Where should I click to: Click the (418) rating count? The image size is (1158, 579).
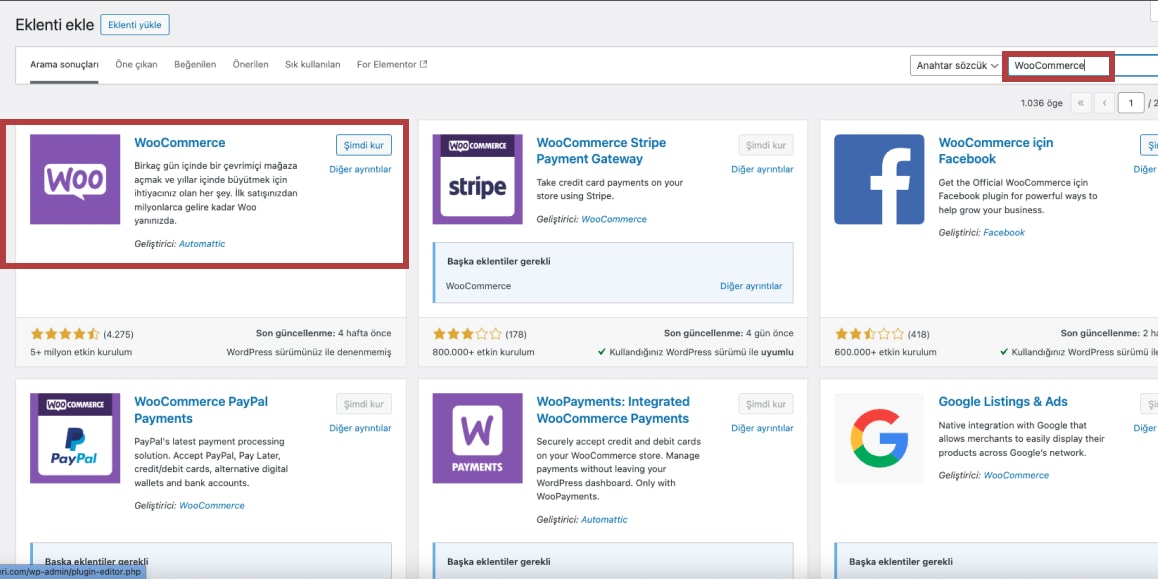point(919,334)
